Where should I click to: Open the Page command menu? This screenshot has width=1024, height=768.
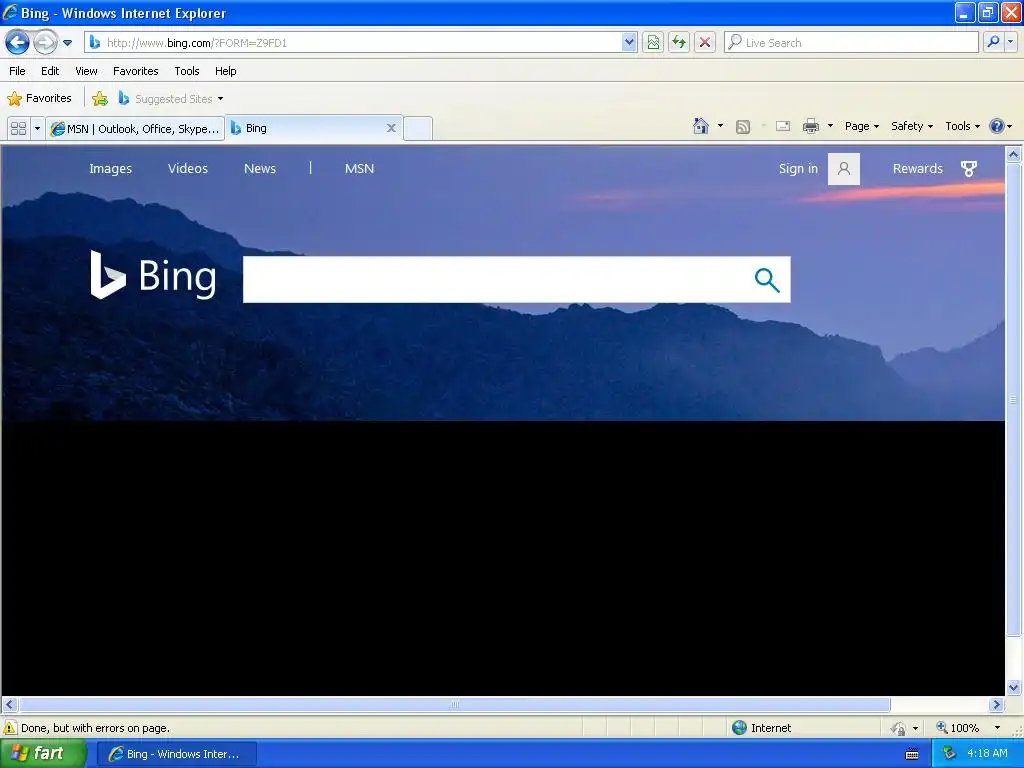tap(861, 126)
